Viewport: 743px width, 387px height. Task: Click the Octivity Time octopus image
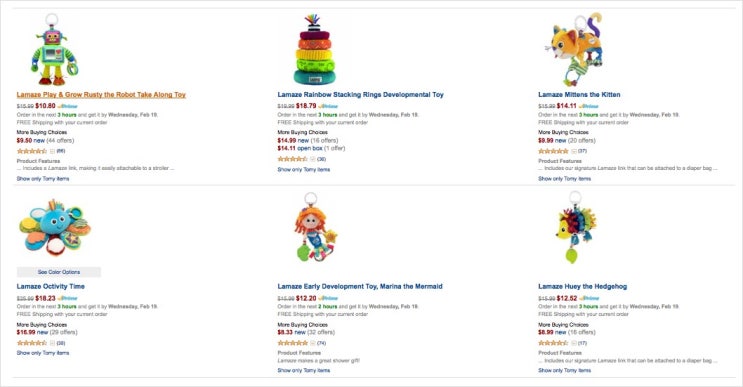[54, 228]
